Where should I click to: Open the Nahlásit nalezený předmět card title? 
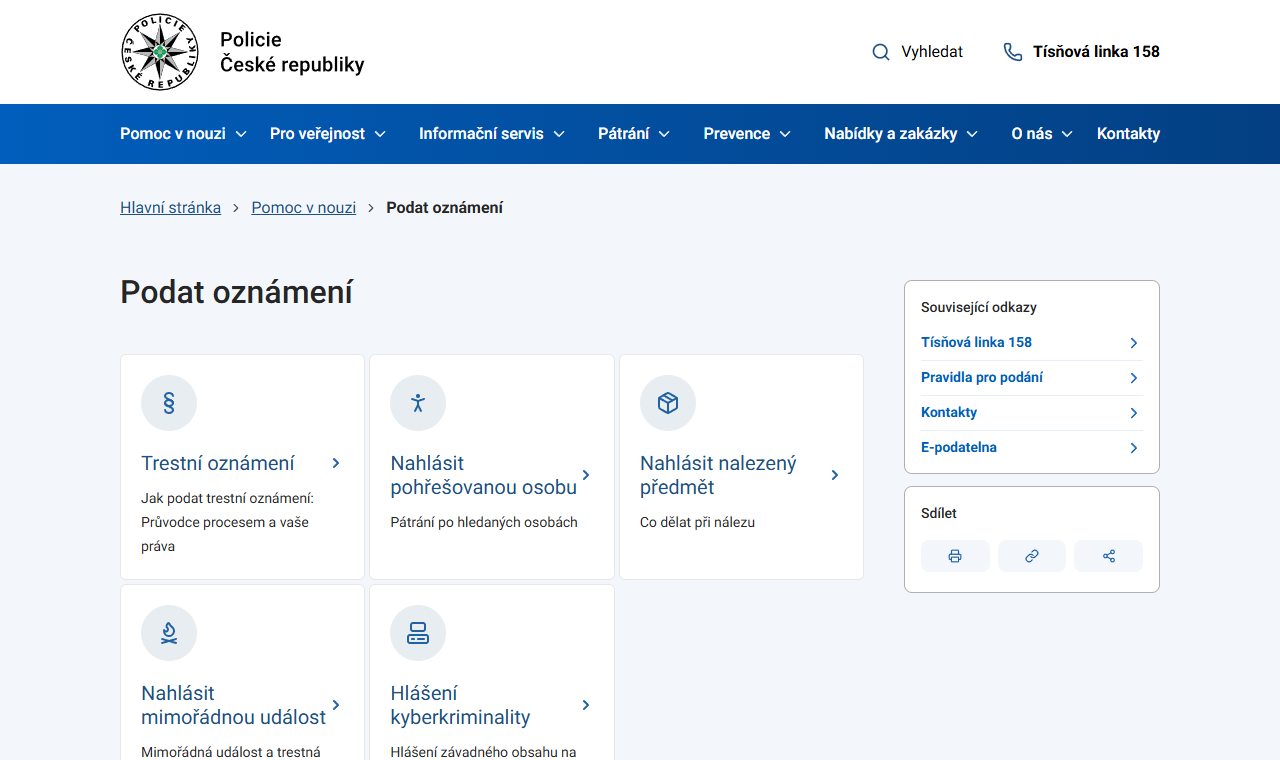(718, 475)
